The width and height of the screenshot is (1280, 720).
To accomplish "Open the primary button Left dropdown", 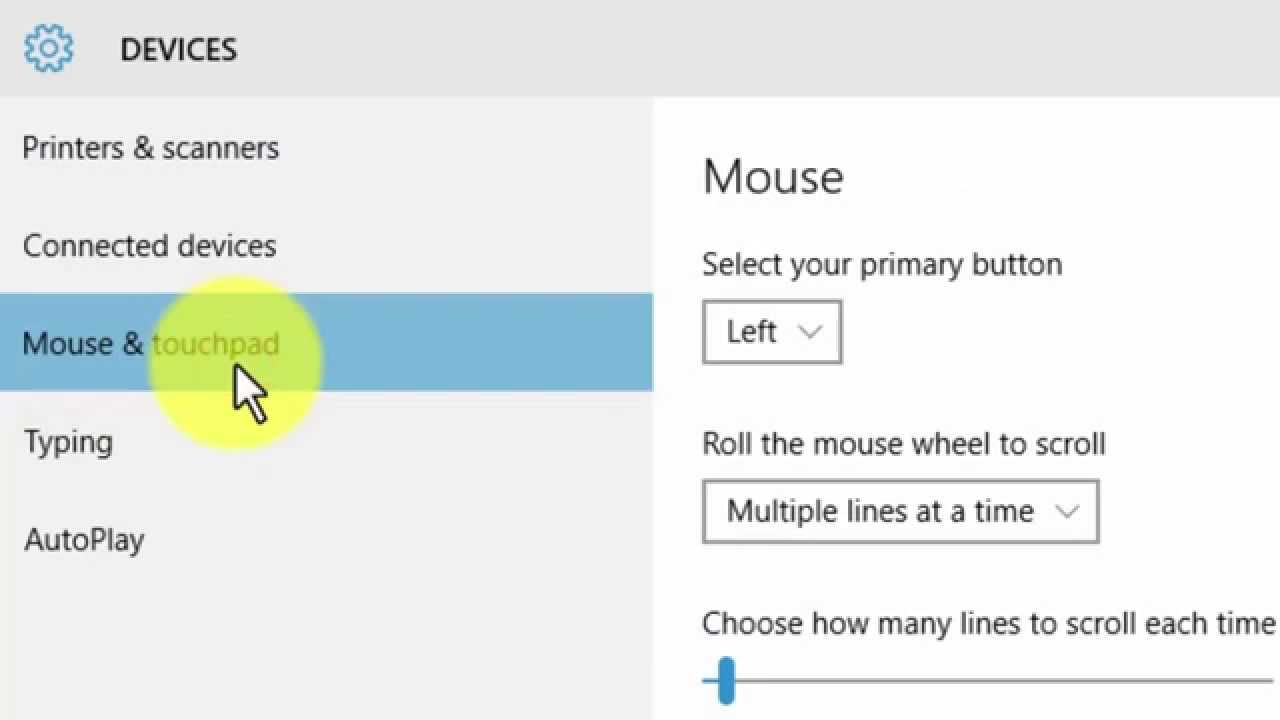I will pos(771,332).
